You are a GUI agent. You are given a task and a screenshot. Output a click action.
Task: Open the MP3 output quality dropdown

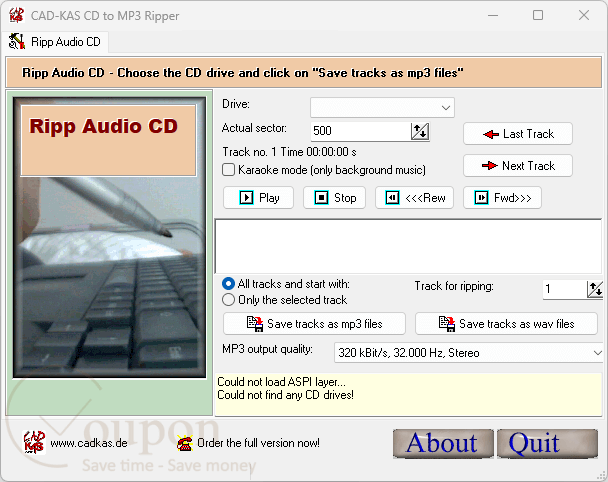(468, 353)
